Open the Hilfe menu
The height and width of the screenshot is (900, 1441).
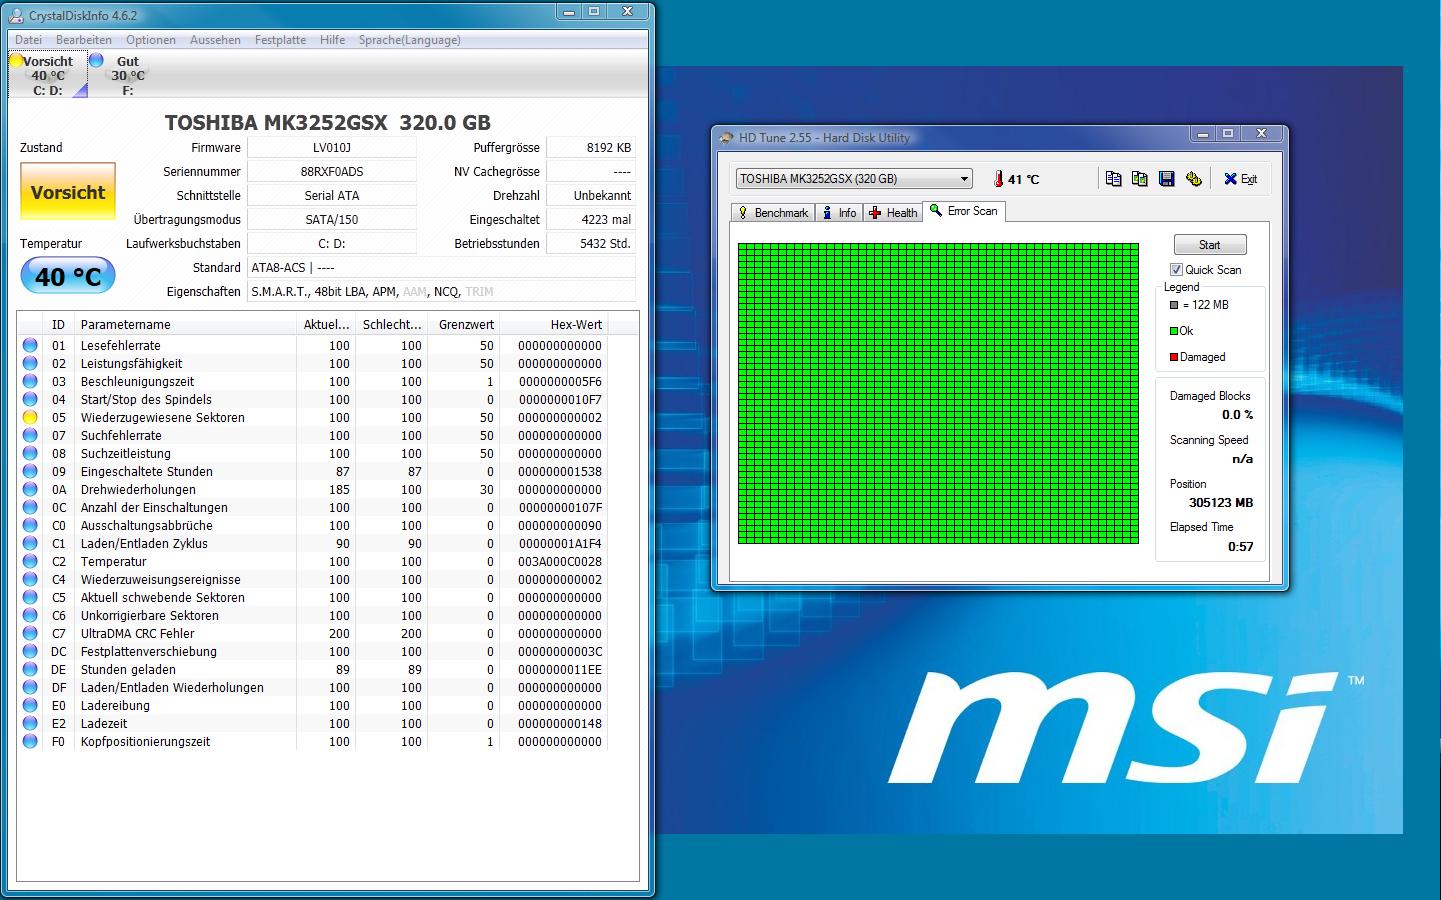333,40
